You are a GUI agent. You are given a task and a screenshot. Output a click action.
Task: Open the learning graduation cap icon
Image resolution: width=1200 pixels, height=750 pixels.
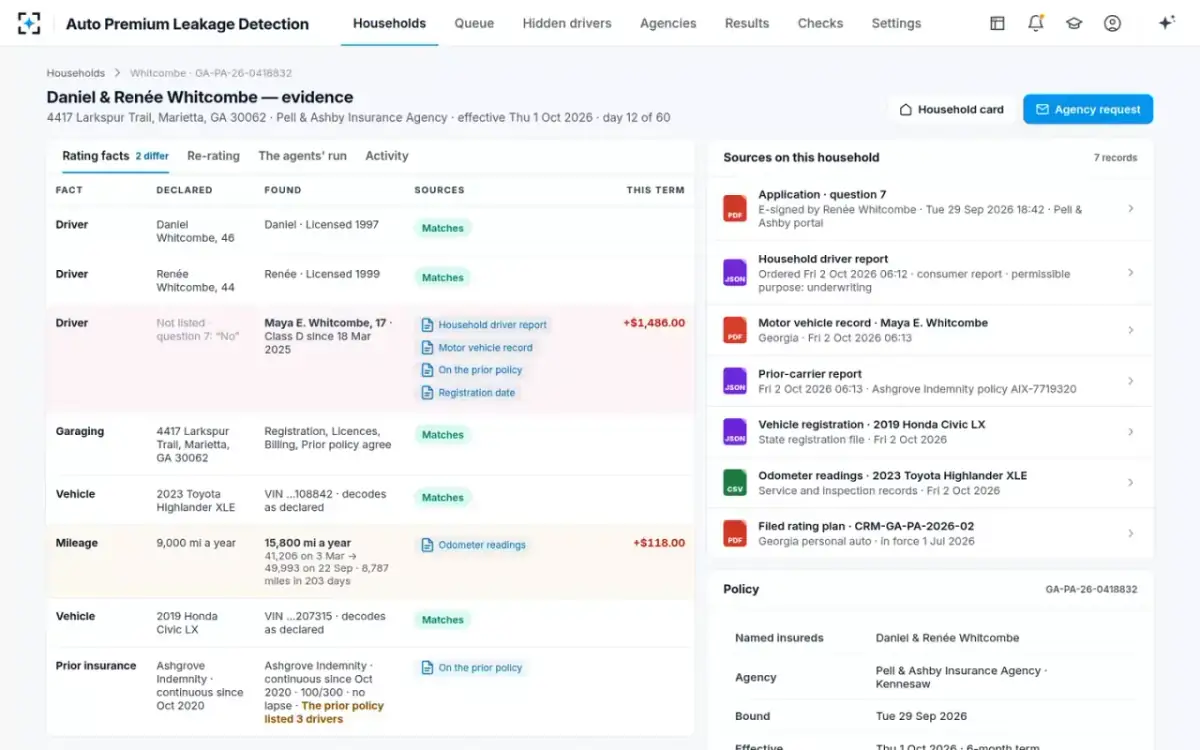point(1074,23)
